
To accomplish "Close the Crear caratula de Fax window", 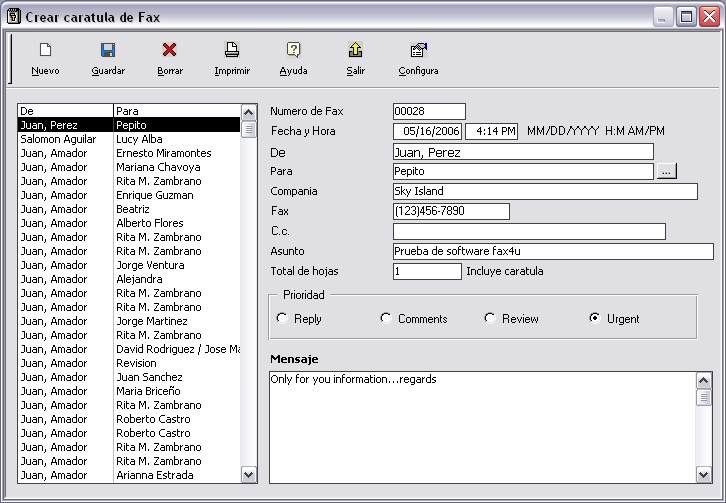I will coord(709,17).
